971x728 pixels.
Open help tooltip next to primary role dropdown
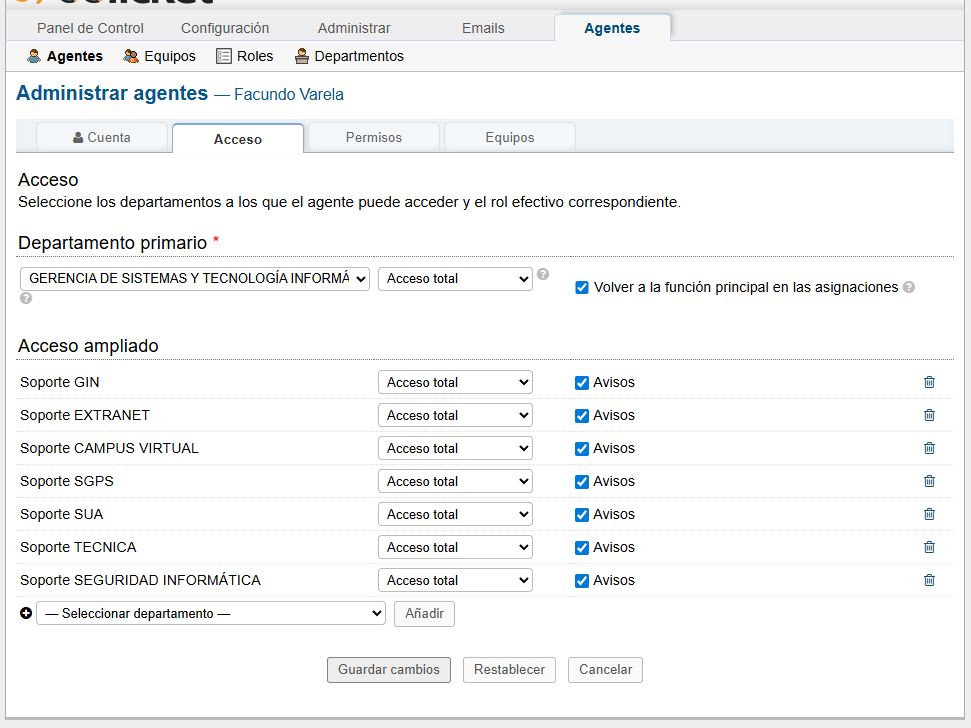pyautogui.click(x=543, y=274)
